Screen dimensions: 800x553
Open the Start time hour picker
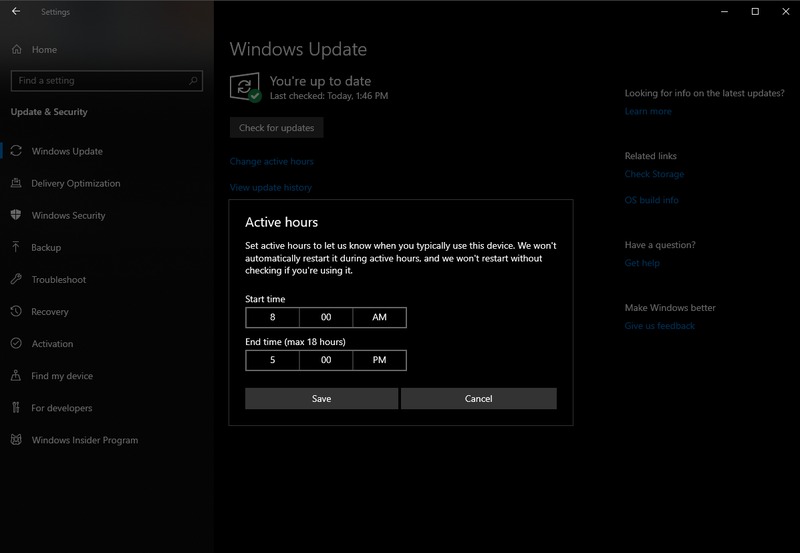272,318
